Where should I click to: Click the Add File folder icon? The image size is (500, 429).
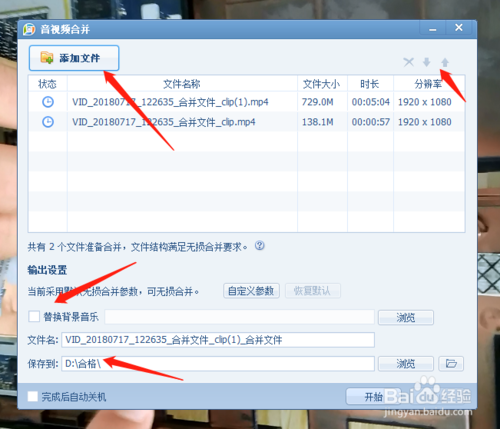point(47,58)
